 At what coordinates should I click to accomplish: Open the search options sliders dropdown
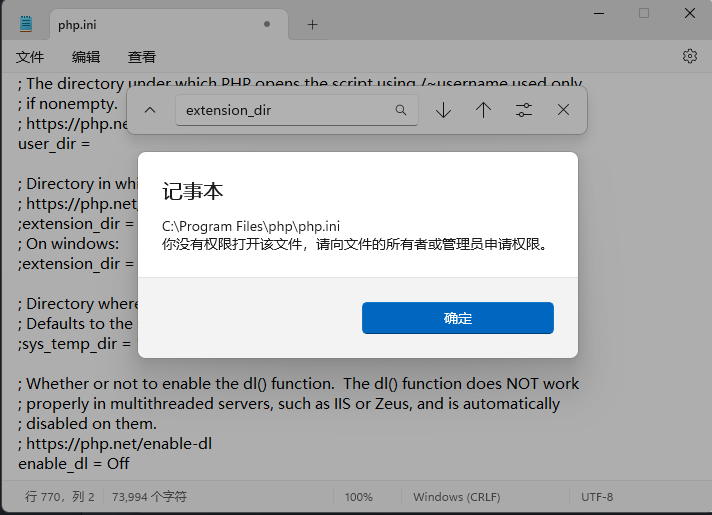[523, 110]
